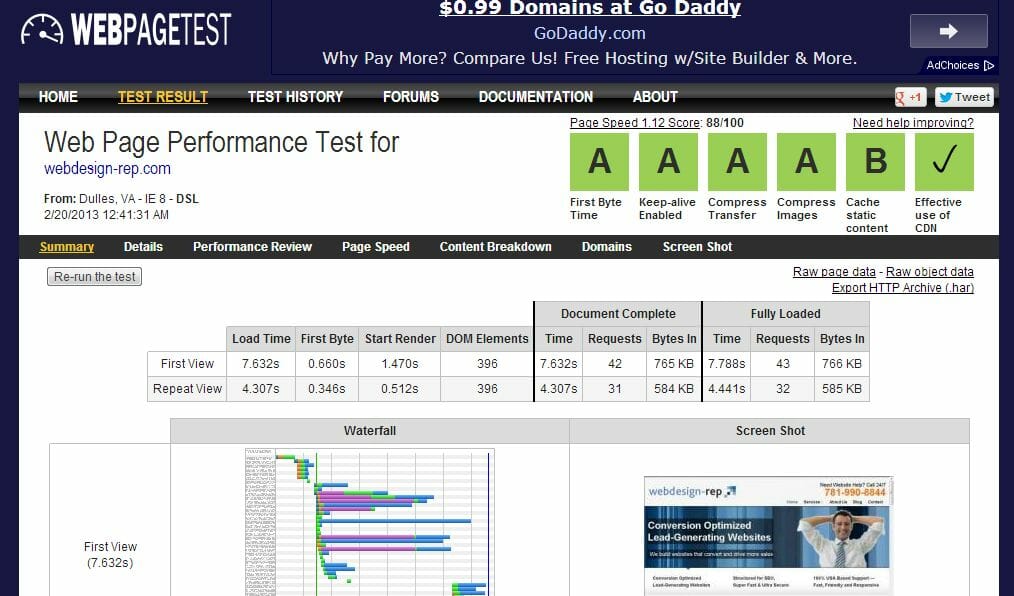1014x596 pixels.
Task: Open the Page Speed tab
Action: coord(376,247)
